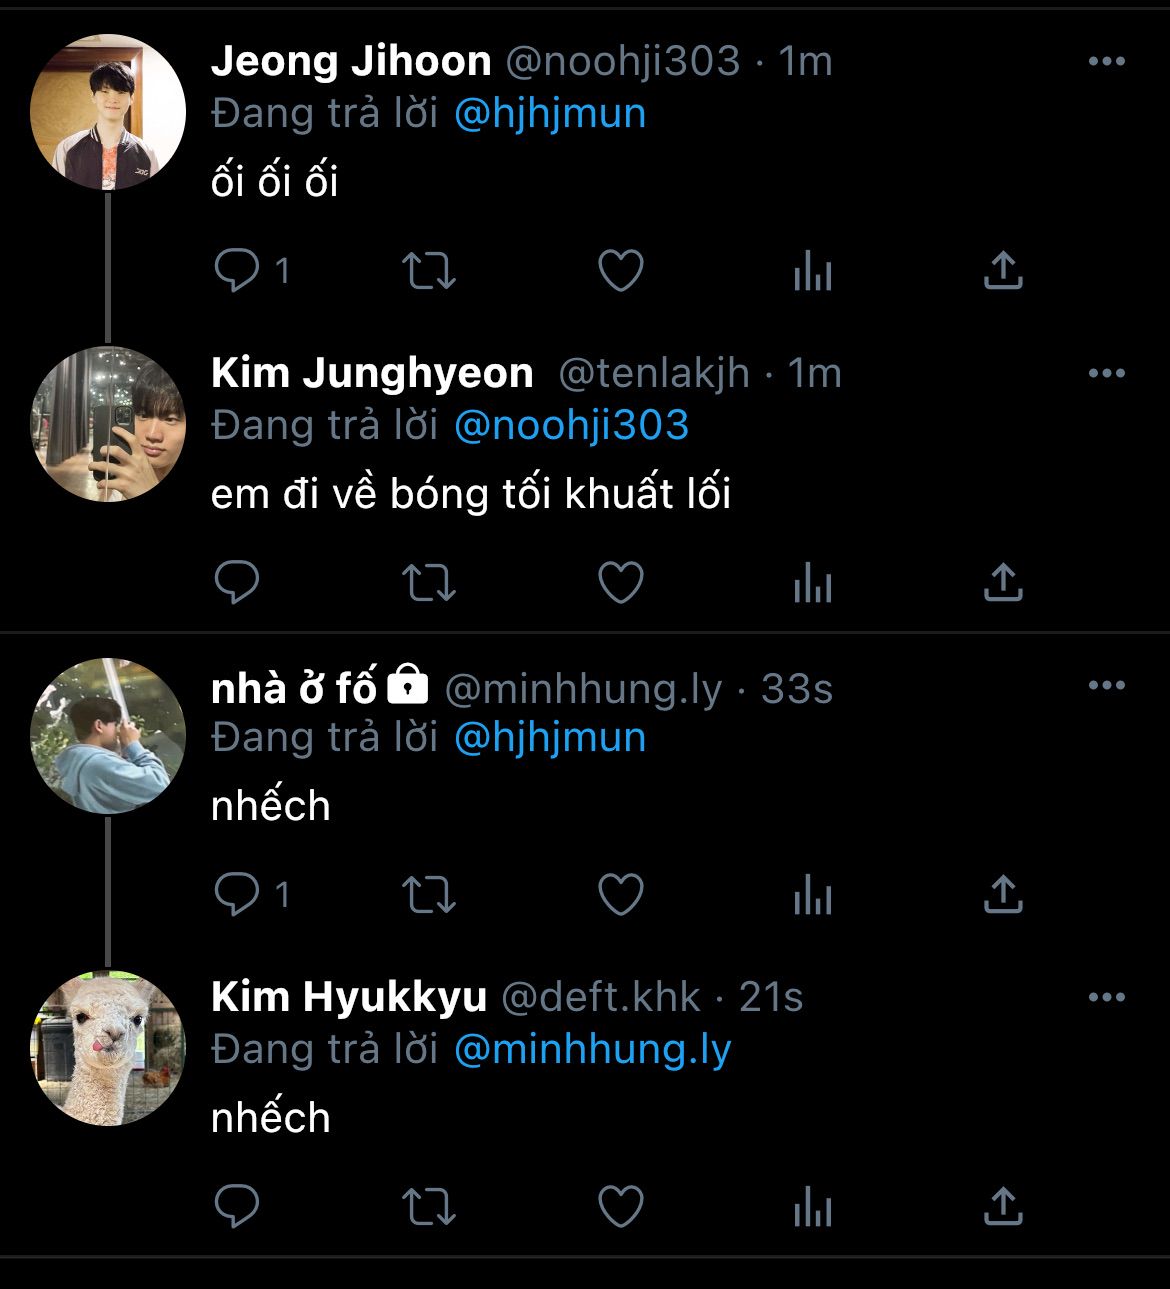1170x1289 pixels.
Task: Open more options on Jeong Jihoon's tweet
Action: click(x=1106, y=62)
